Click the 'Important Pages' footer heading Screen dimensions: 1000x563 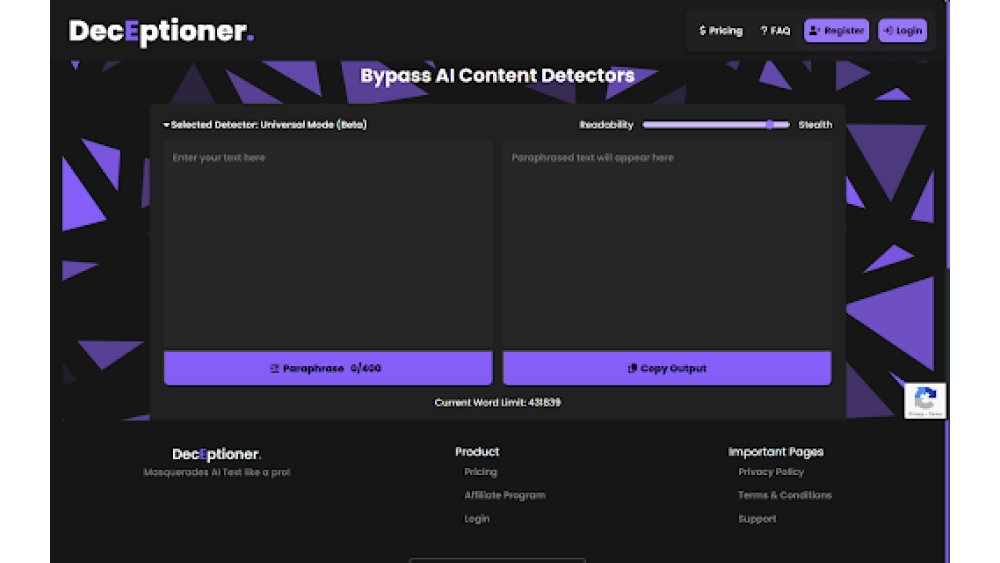point(776,451)
